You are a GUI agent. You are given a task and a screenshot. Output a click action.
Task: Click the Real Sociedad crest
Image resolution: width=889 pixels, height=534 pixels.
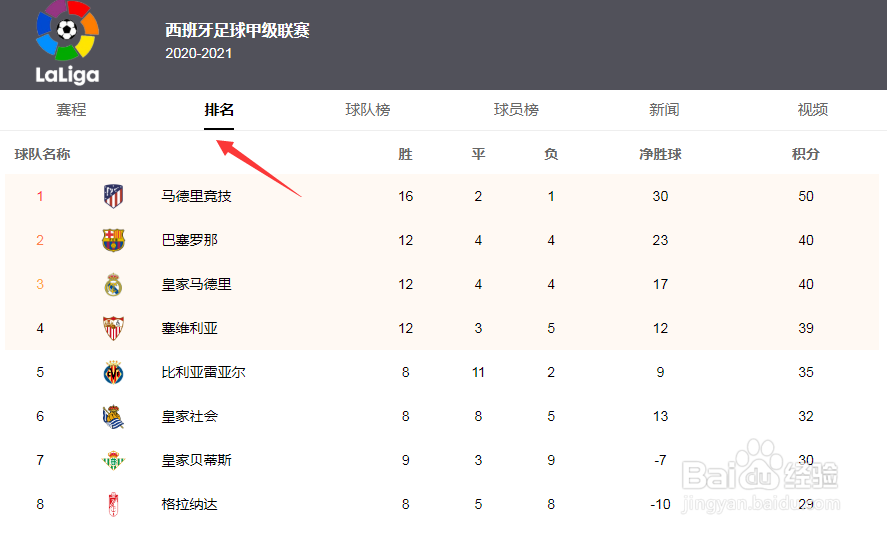pyautogui.click(x=113, y=417)
